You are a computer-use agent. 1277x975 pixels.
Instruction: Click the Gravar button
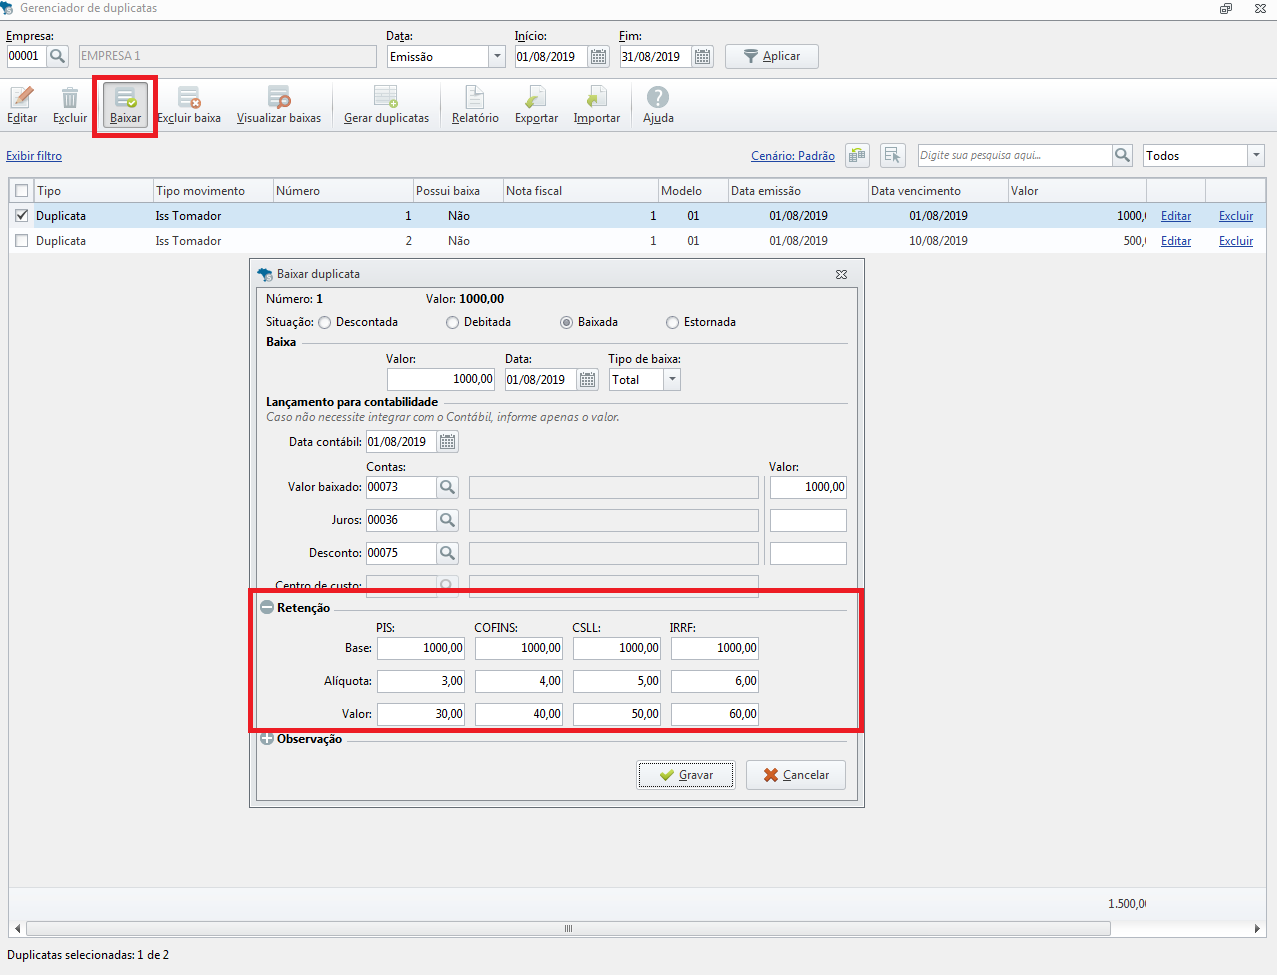pyautogui.click(x=686, y=775)
